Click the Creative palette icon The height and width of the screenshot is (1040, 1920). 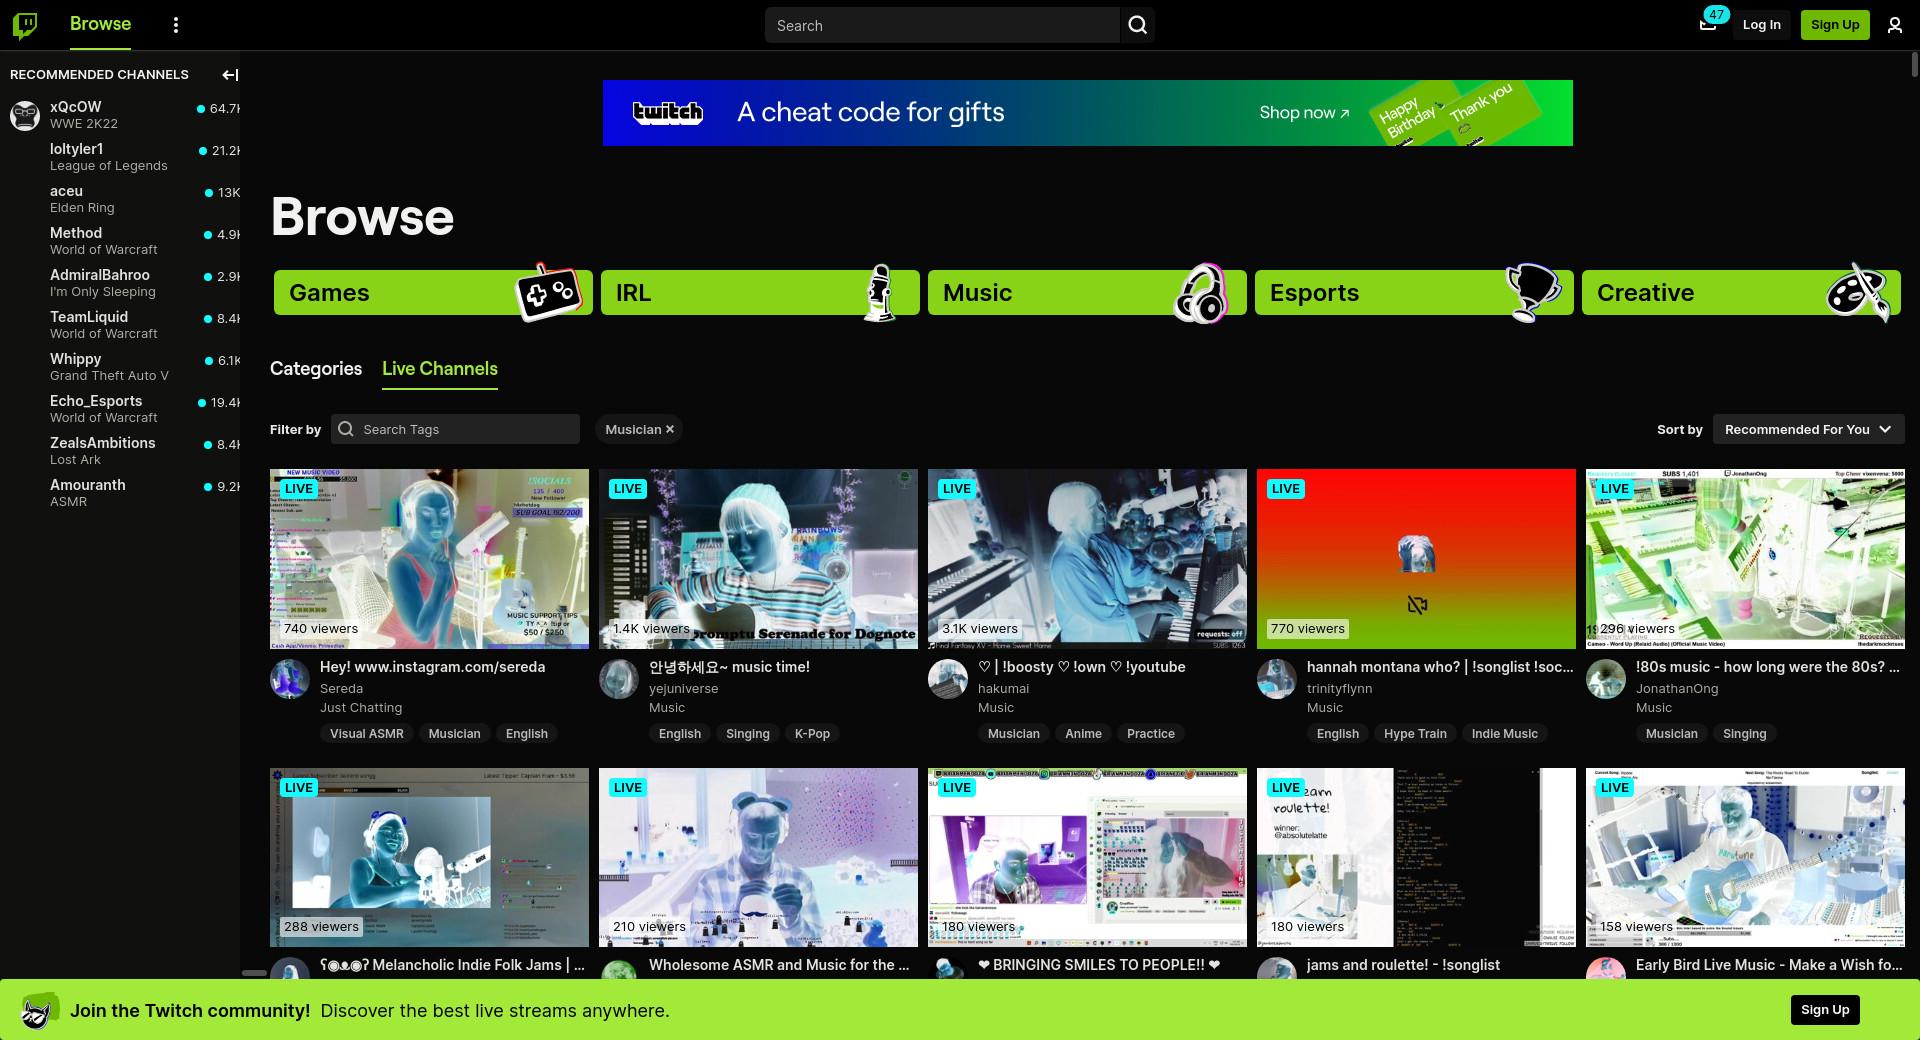[x=1859, y=292]
